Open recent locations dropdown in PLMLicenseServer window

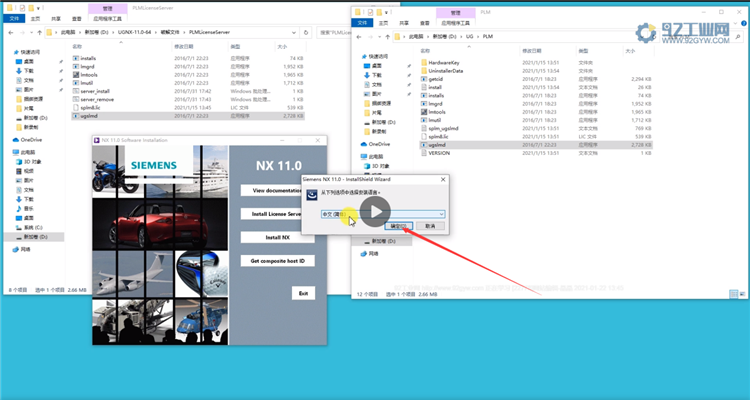[31, 33]
